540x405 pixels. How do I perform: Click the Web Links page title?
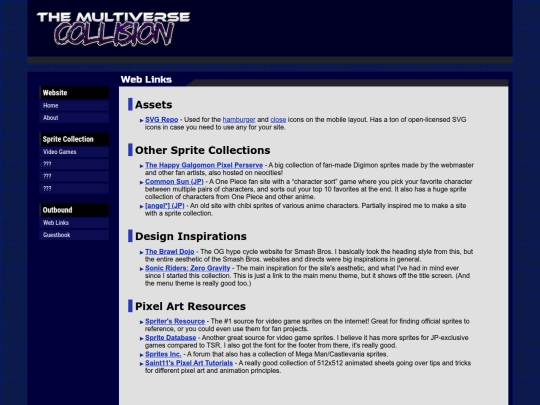146,80
